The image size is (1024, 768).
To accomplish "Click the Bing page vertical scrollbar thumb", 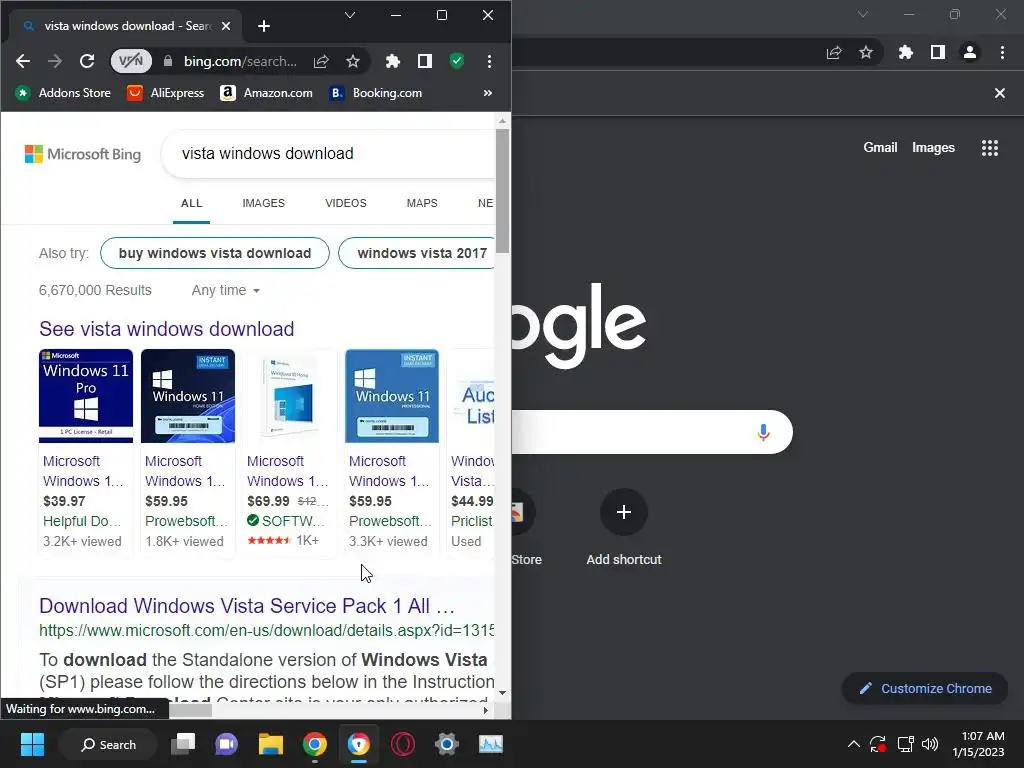I will point(502,191).
